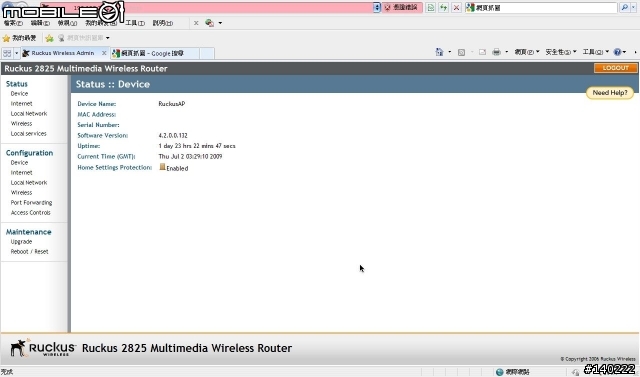
Task: Open Internet under Status section
Action: tap(21, 104)
